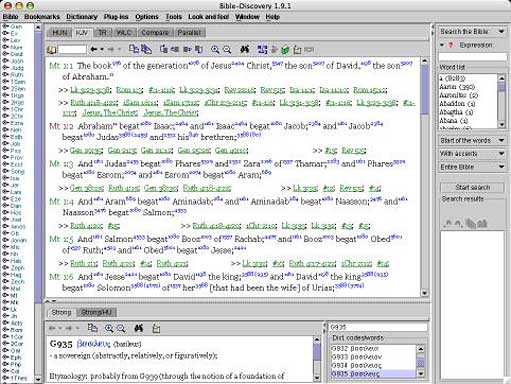
Task: Toggle the Expression disclosure triangle
Action: click(442, 45)
